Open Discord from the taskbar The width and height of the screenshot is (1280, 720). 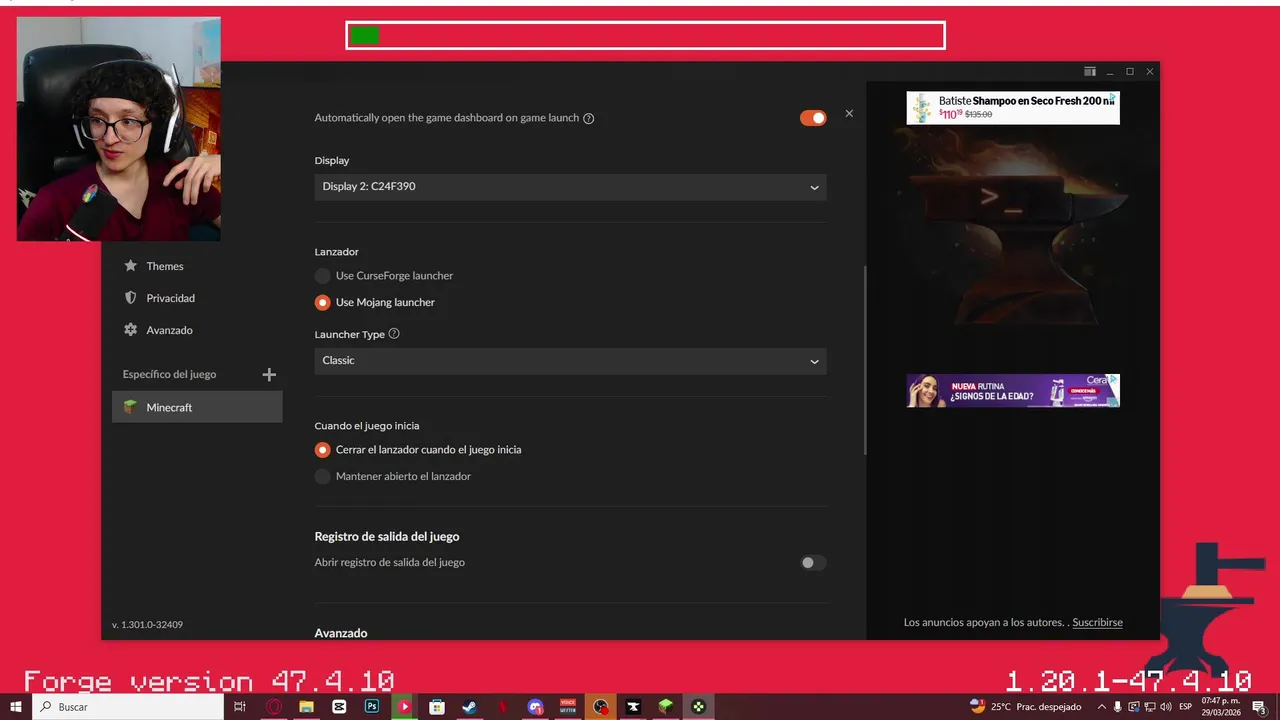pyautogui.click(x=535, y=707)
